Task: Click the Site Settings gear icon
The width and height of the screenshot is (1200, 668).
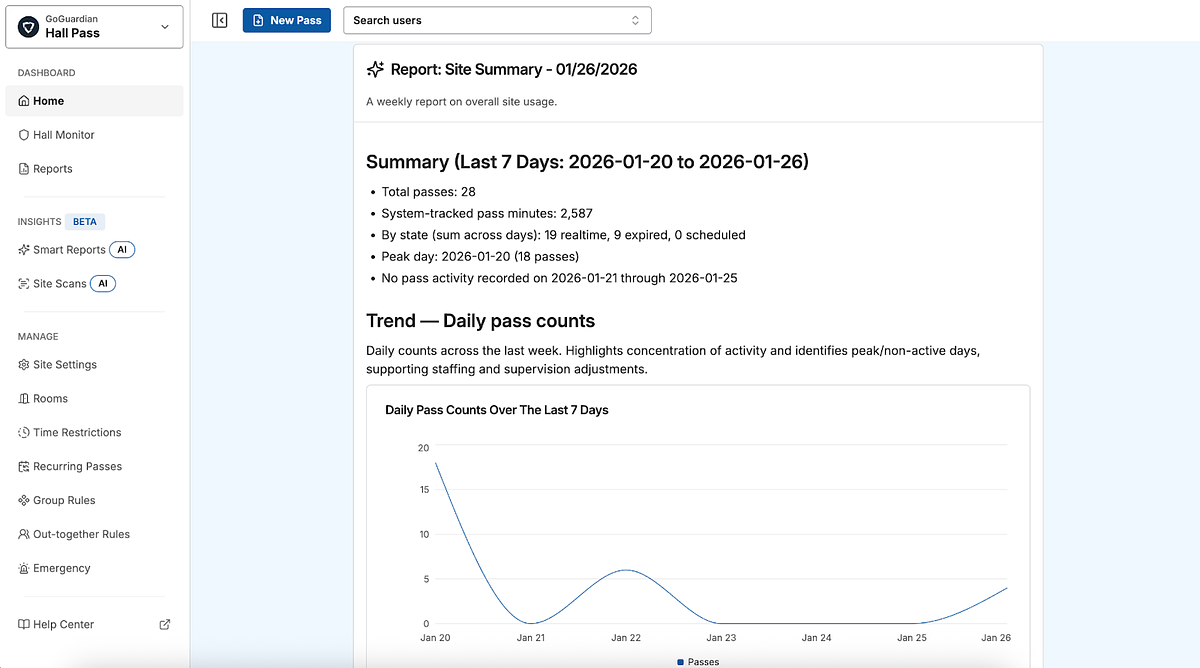Action: tap(24, 365)
